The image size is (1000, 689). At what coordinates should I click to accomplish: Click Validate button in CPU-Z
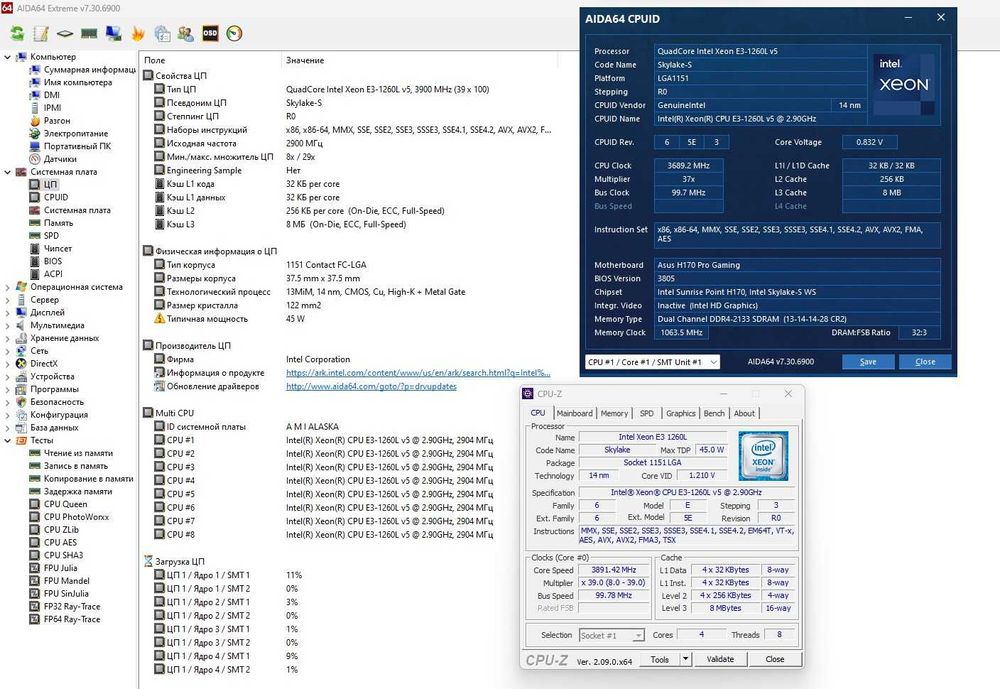(x=720, y=659)
